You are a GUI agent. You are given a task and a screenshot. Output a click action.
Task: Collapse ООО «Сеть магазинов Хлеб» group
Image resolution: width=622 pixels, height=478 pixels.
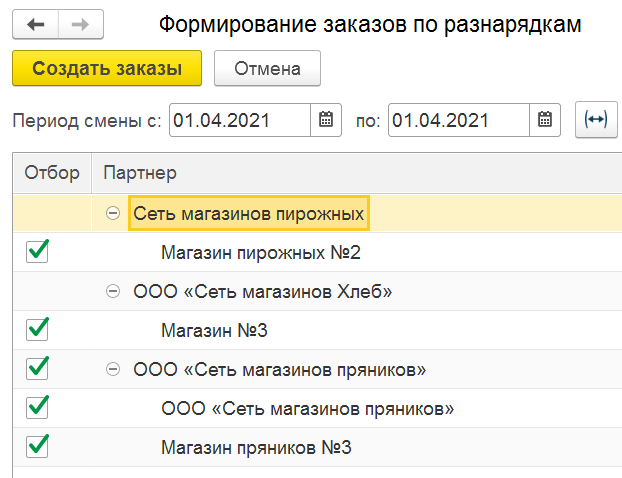(113, 291)
